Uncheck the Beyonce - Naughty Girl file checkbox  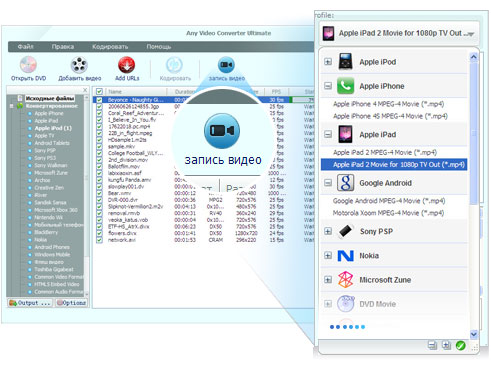point(99,100)
